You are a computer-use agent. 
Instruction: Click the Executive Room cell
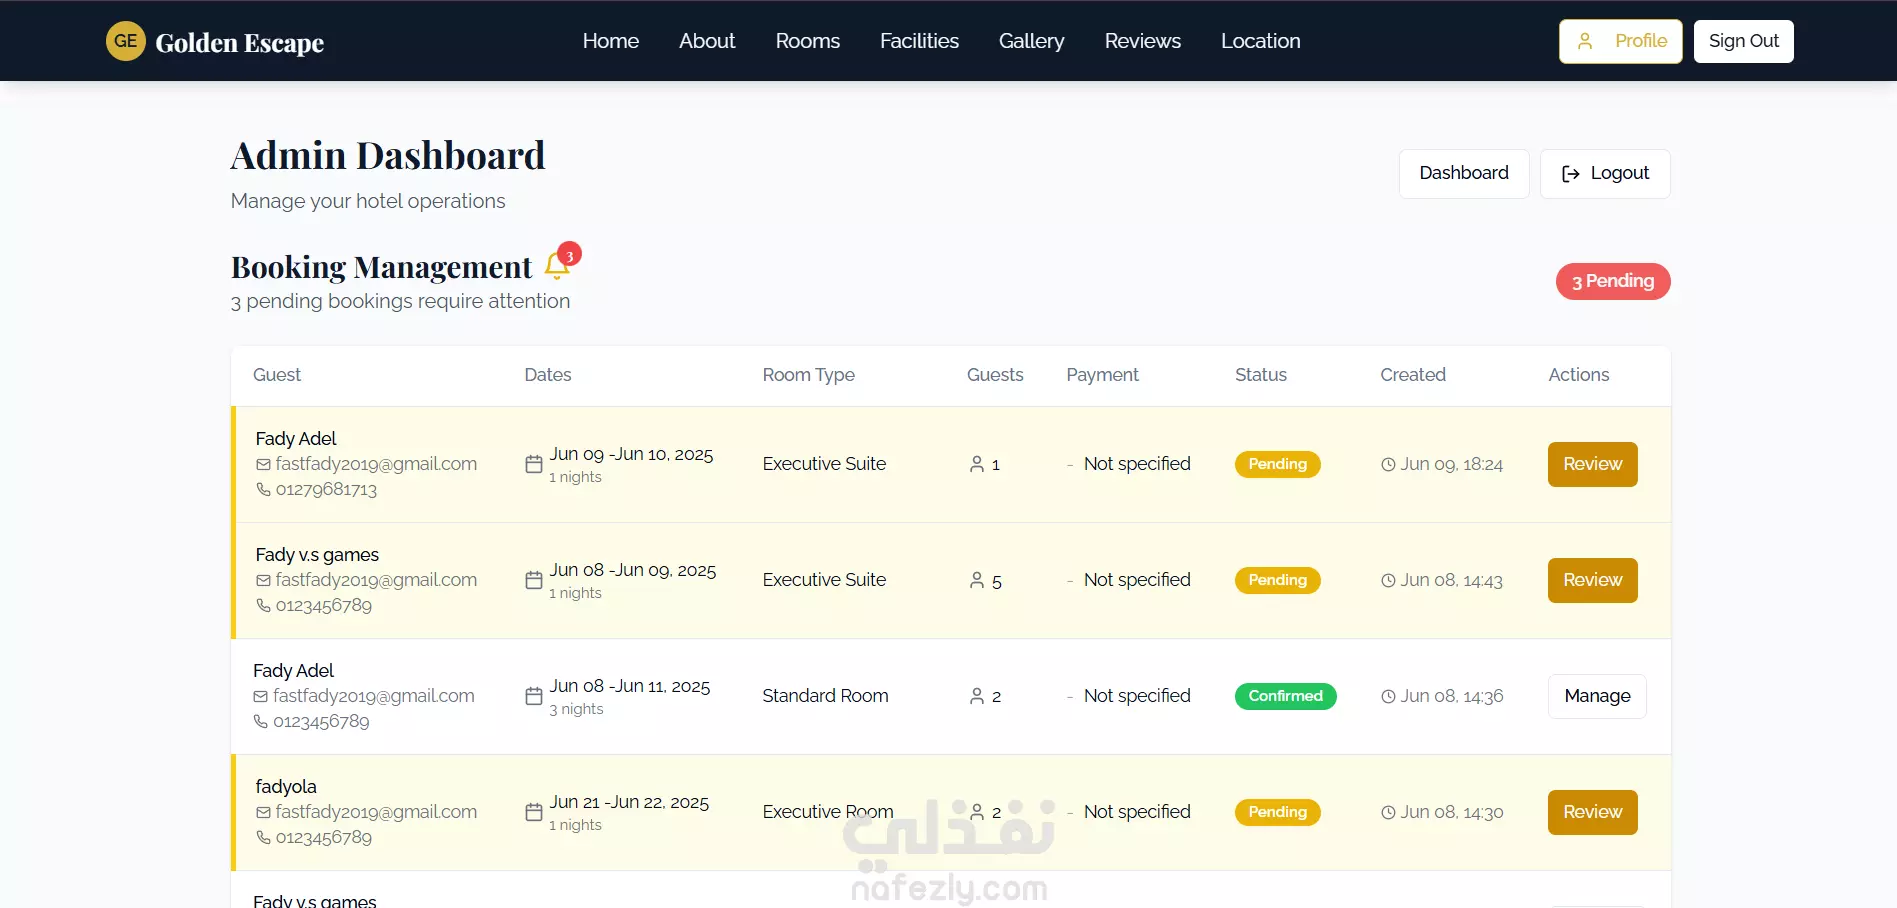coord(828,812)
